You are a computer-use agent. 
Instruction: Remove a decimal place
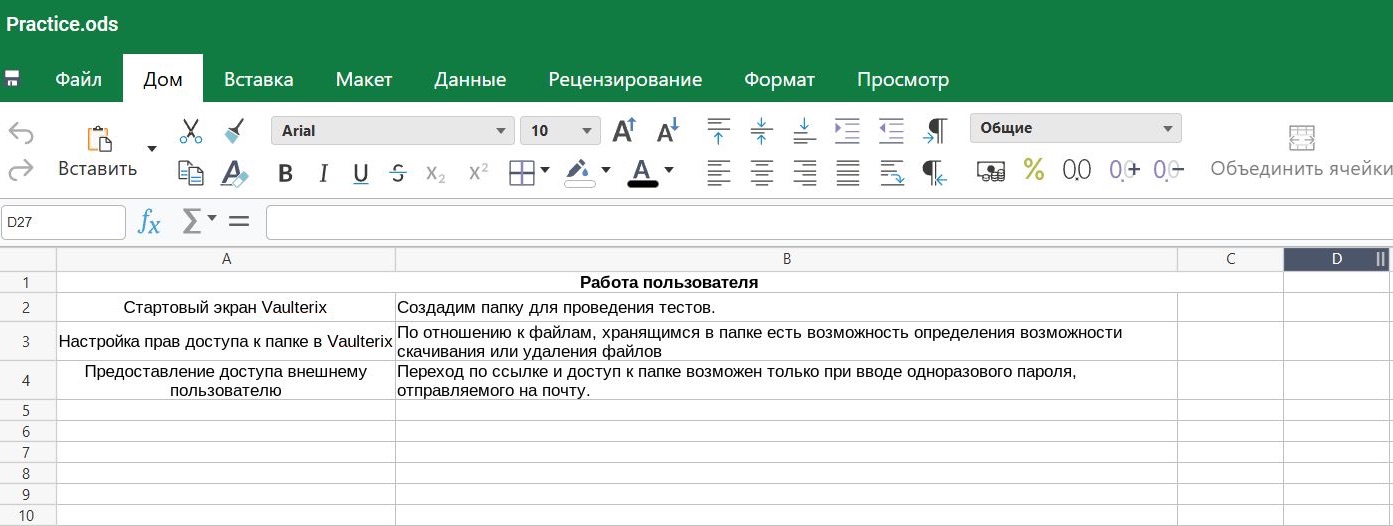pos(1169,170)
